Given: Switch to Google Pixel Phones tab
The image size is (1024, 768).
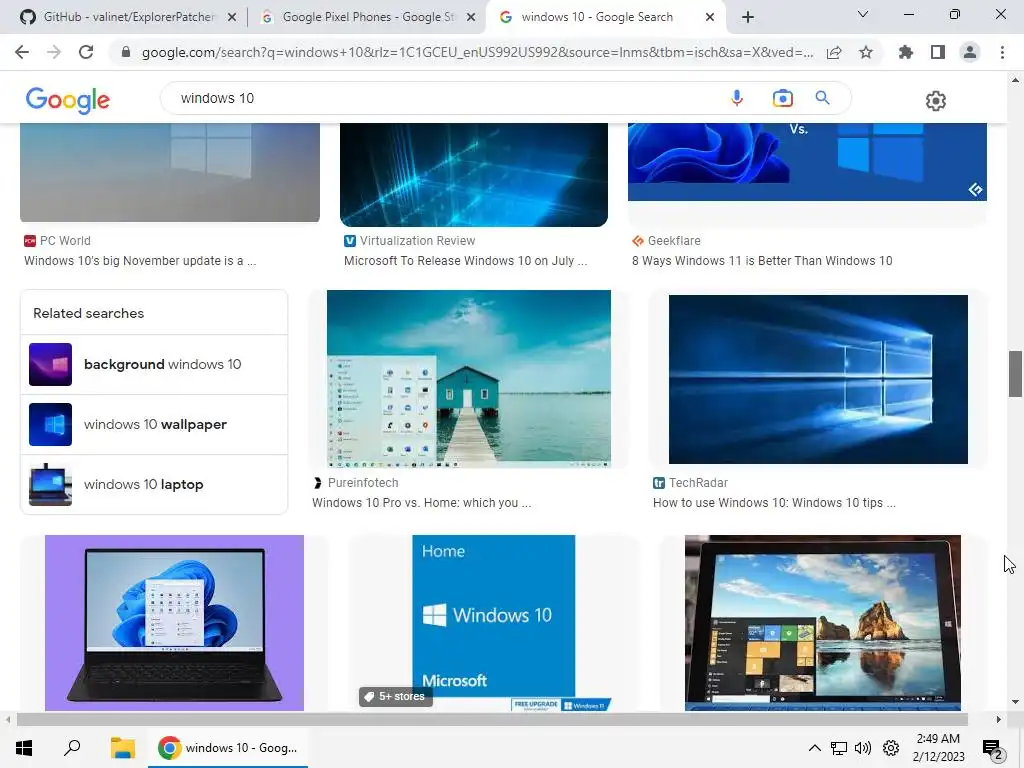Looking at the screenshot, I should click(368, 17).
